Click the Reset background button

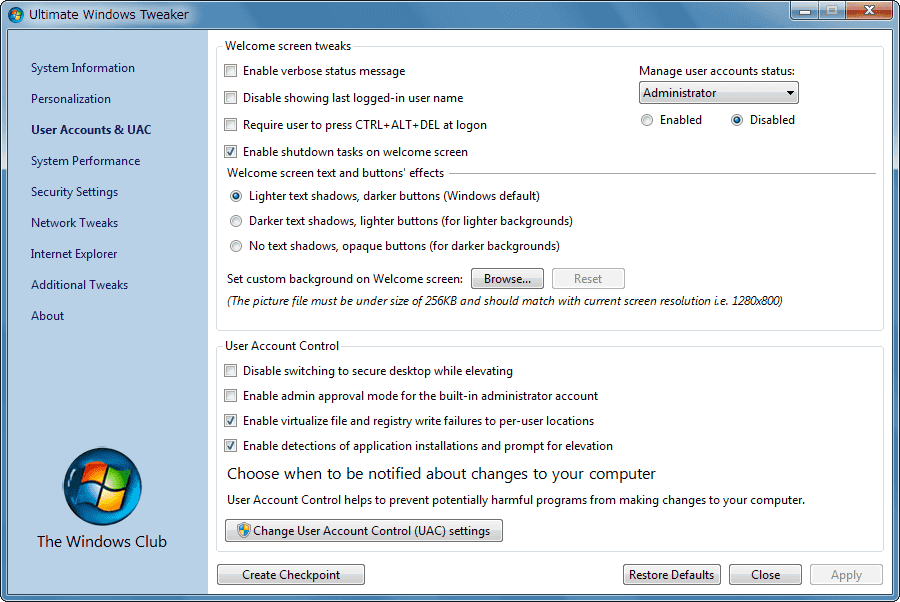coord(588,279)
